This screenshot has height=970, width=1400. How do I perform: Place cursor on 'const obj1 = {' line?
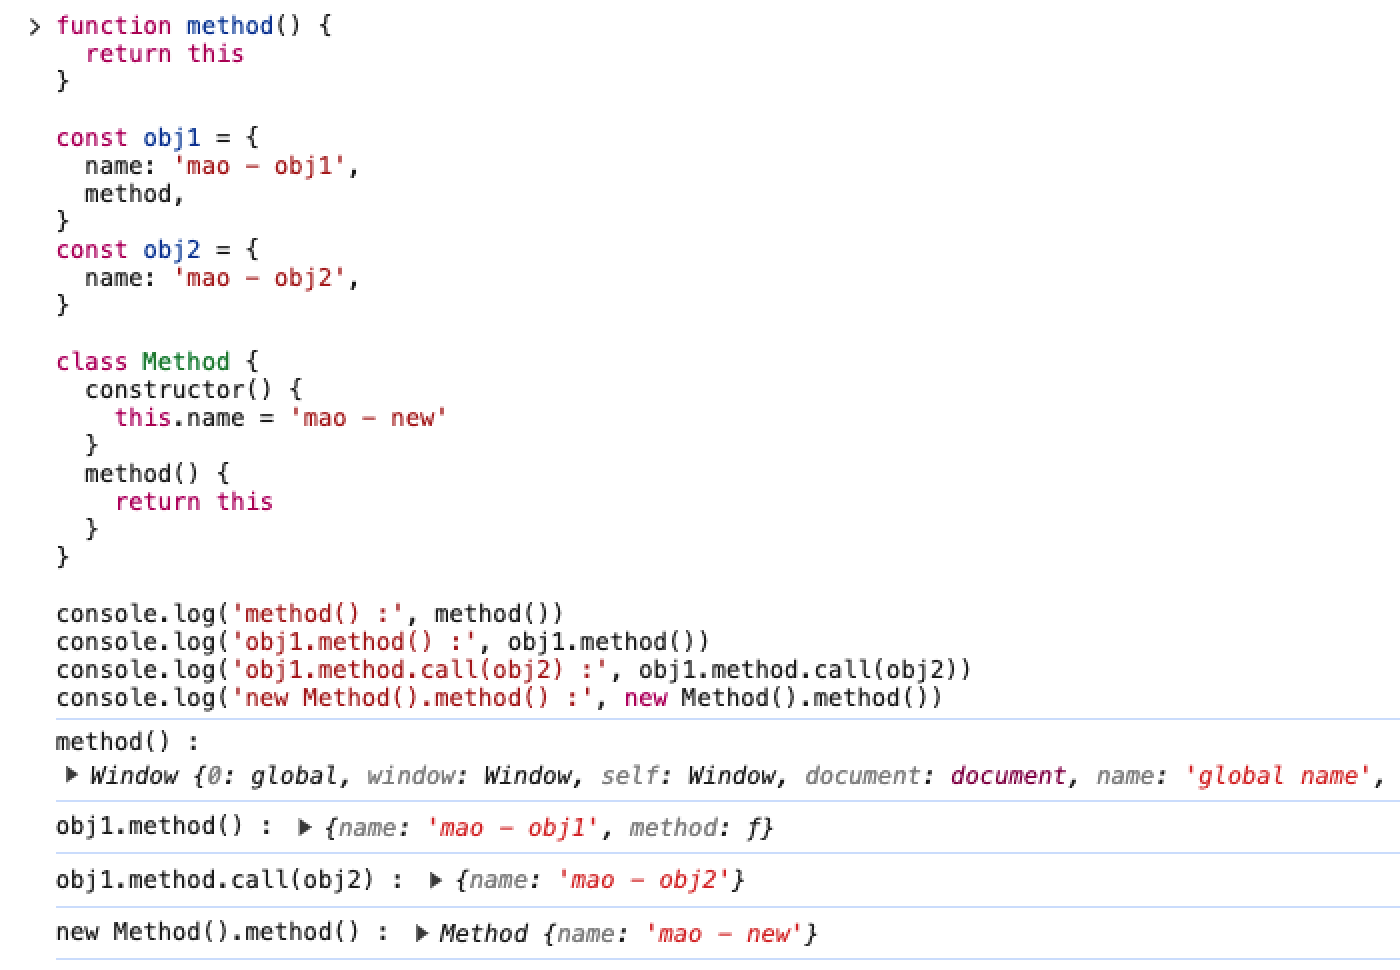[157, 138]
